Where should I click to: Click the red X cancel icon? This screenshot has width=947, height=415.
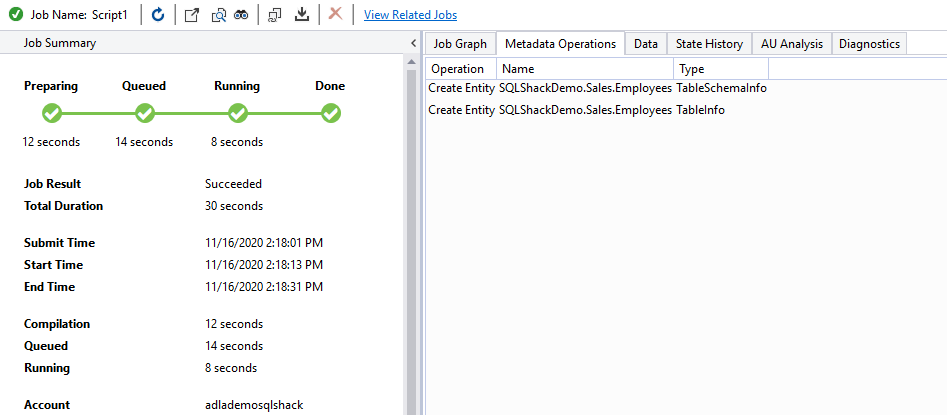tap(335, 14)
